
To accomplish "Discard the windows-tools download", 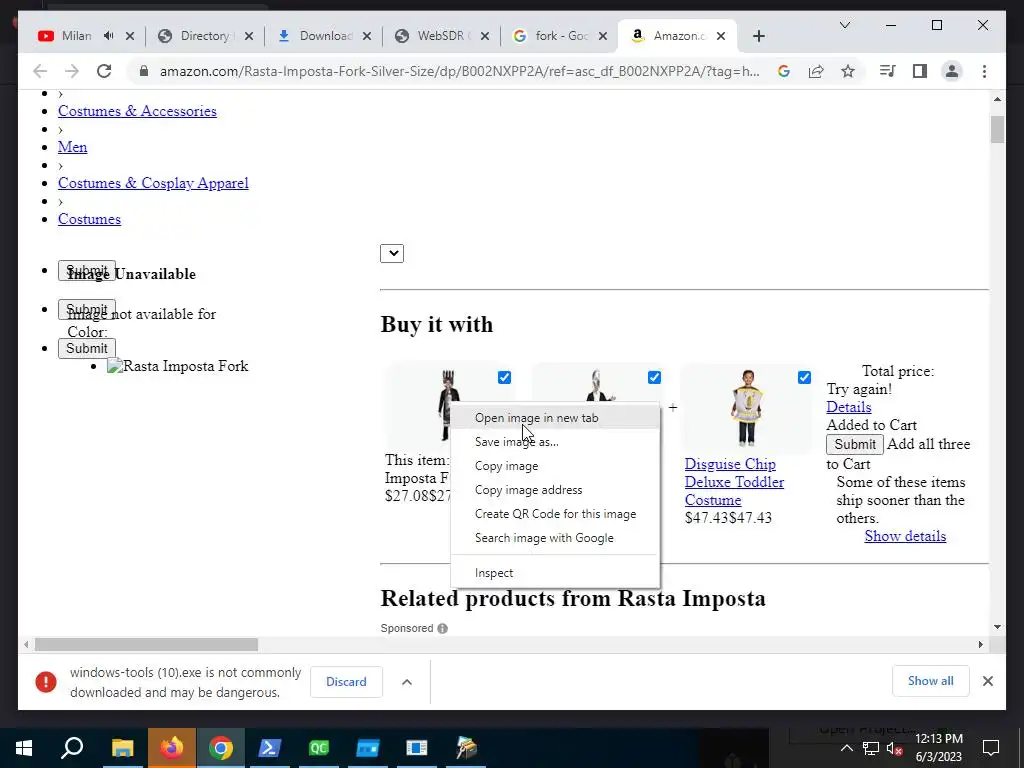I will pyautogui.click(x=346, y=682).
